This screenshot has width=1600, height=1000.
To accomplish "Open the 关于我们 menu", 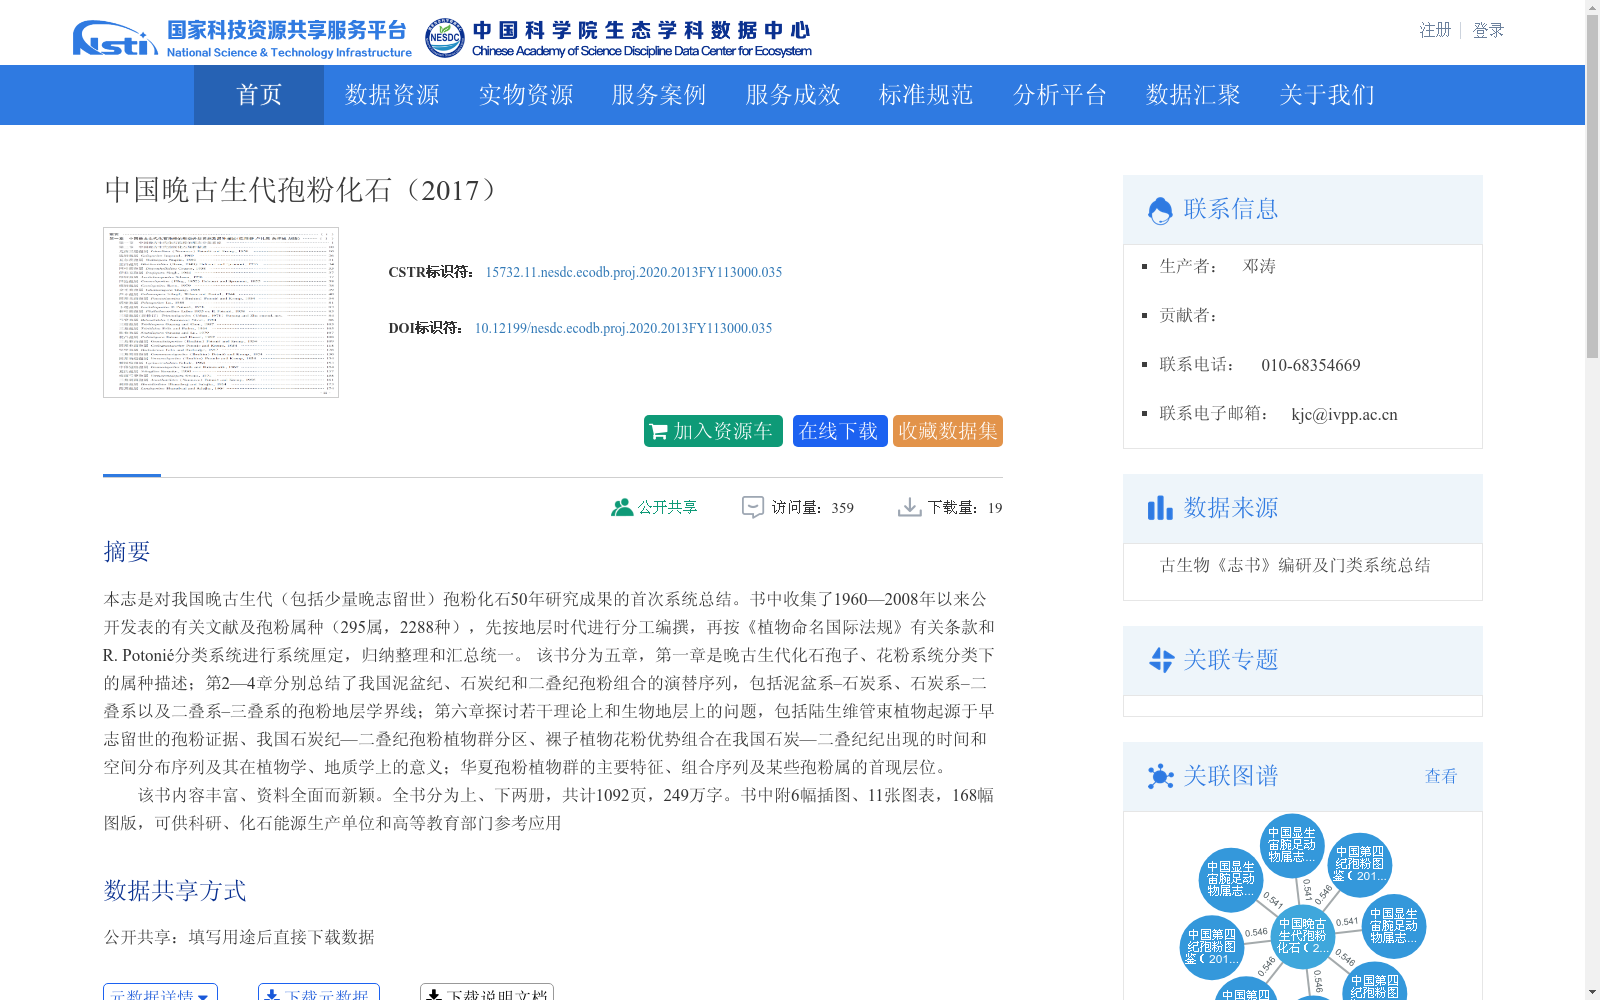I will pos(1327,95).
